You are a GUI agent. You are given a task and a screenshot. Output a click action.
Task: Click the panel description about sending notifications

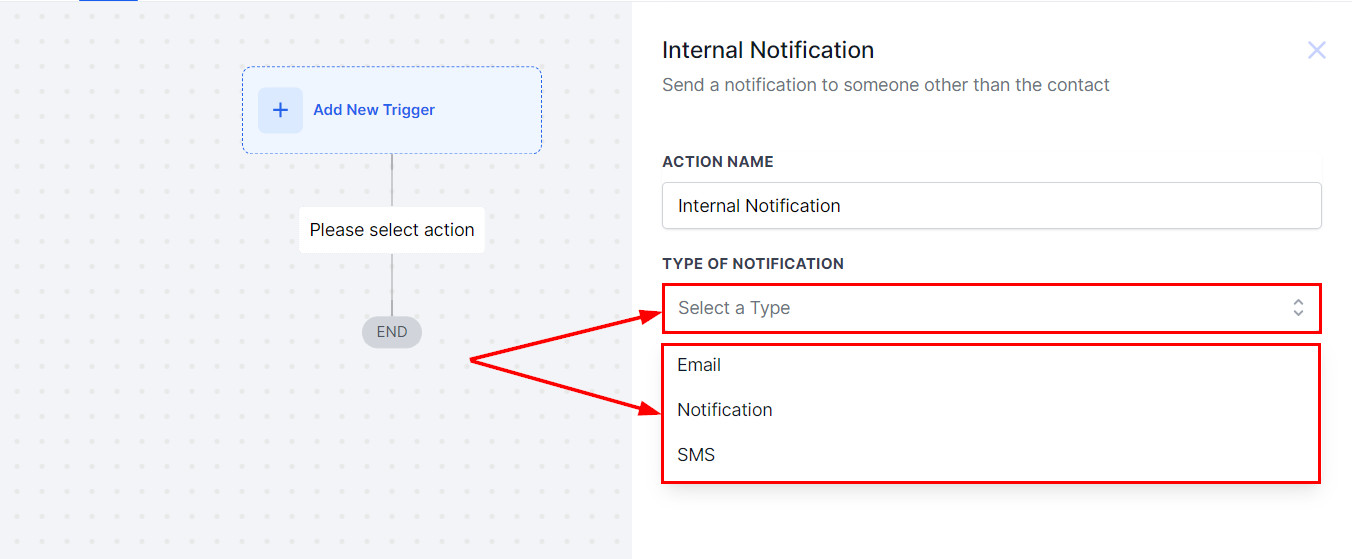pos(885,85)
